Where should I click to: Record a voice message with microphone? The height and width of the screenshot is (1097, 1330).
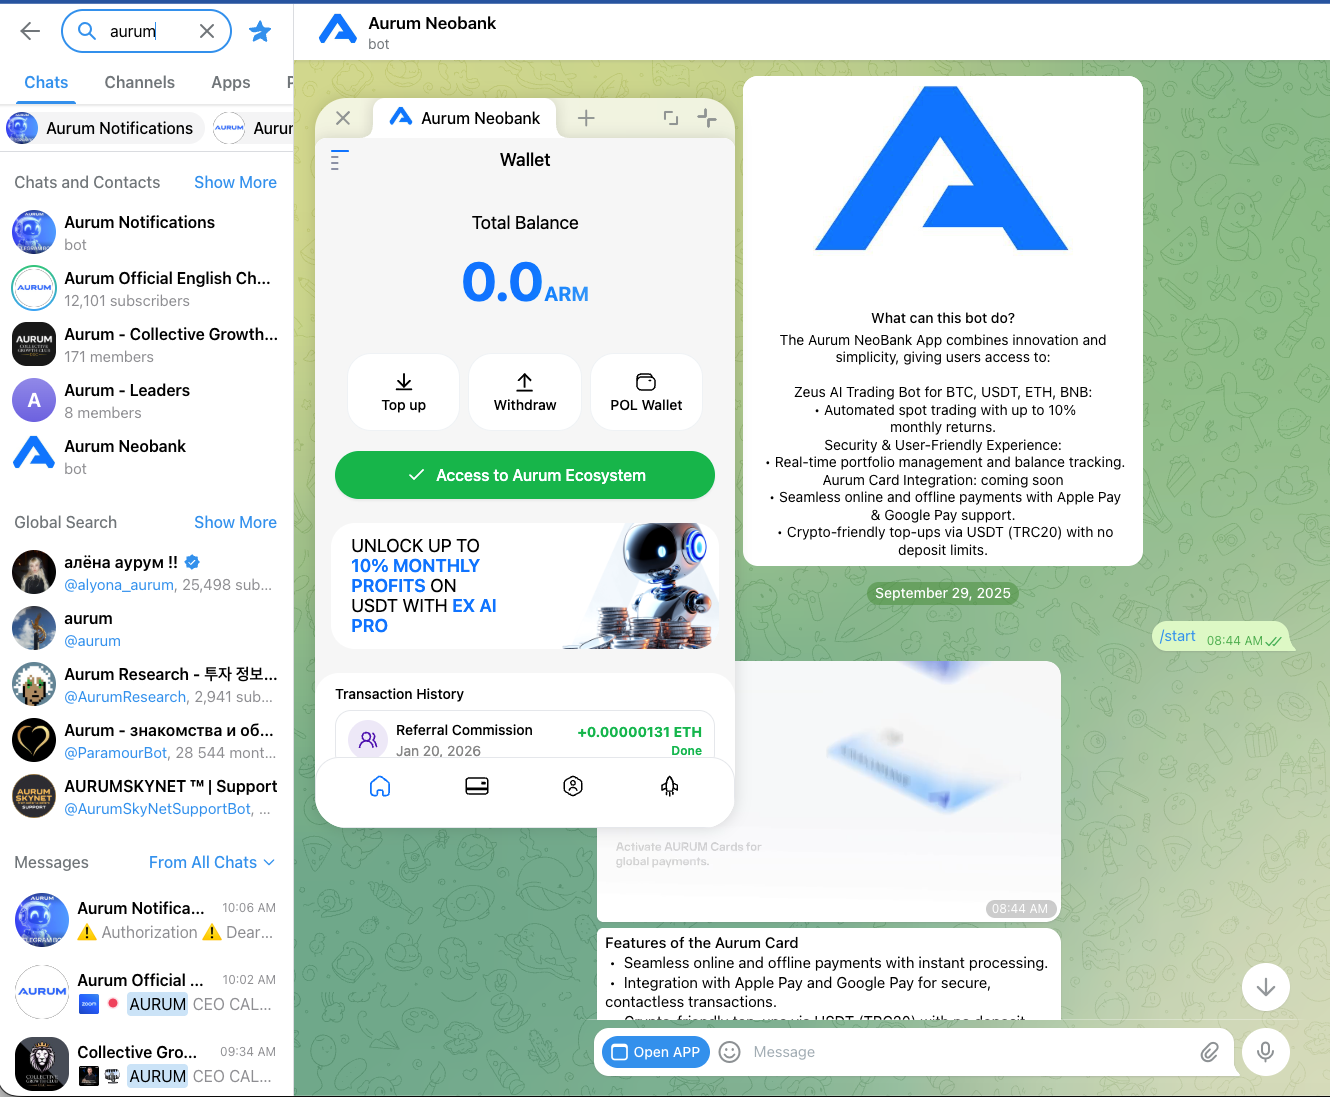click(x=1265, y=1052)
